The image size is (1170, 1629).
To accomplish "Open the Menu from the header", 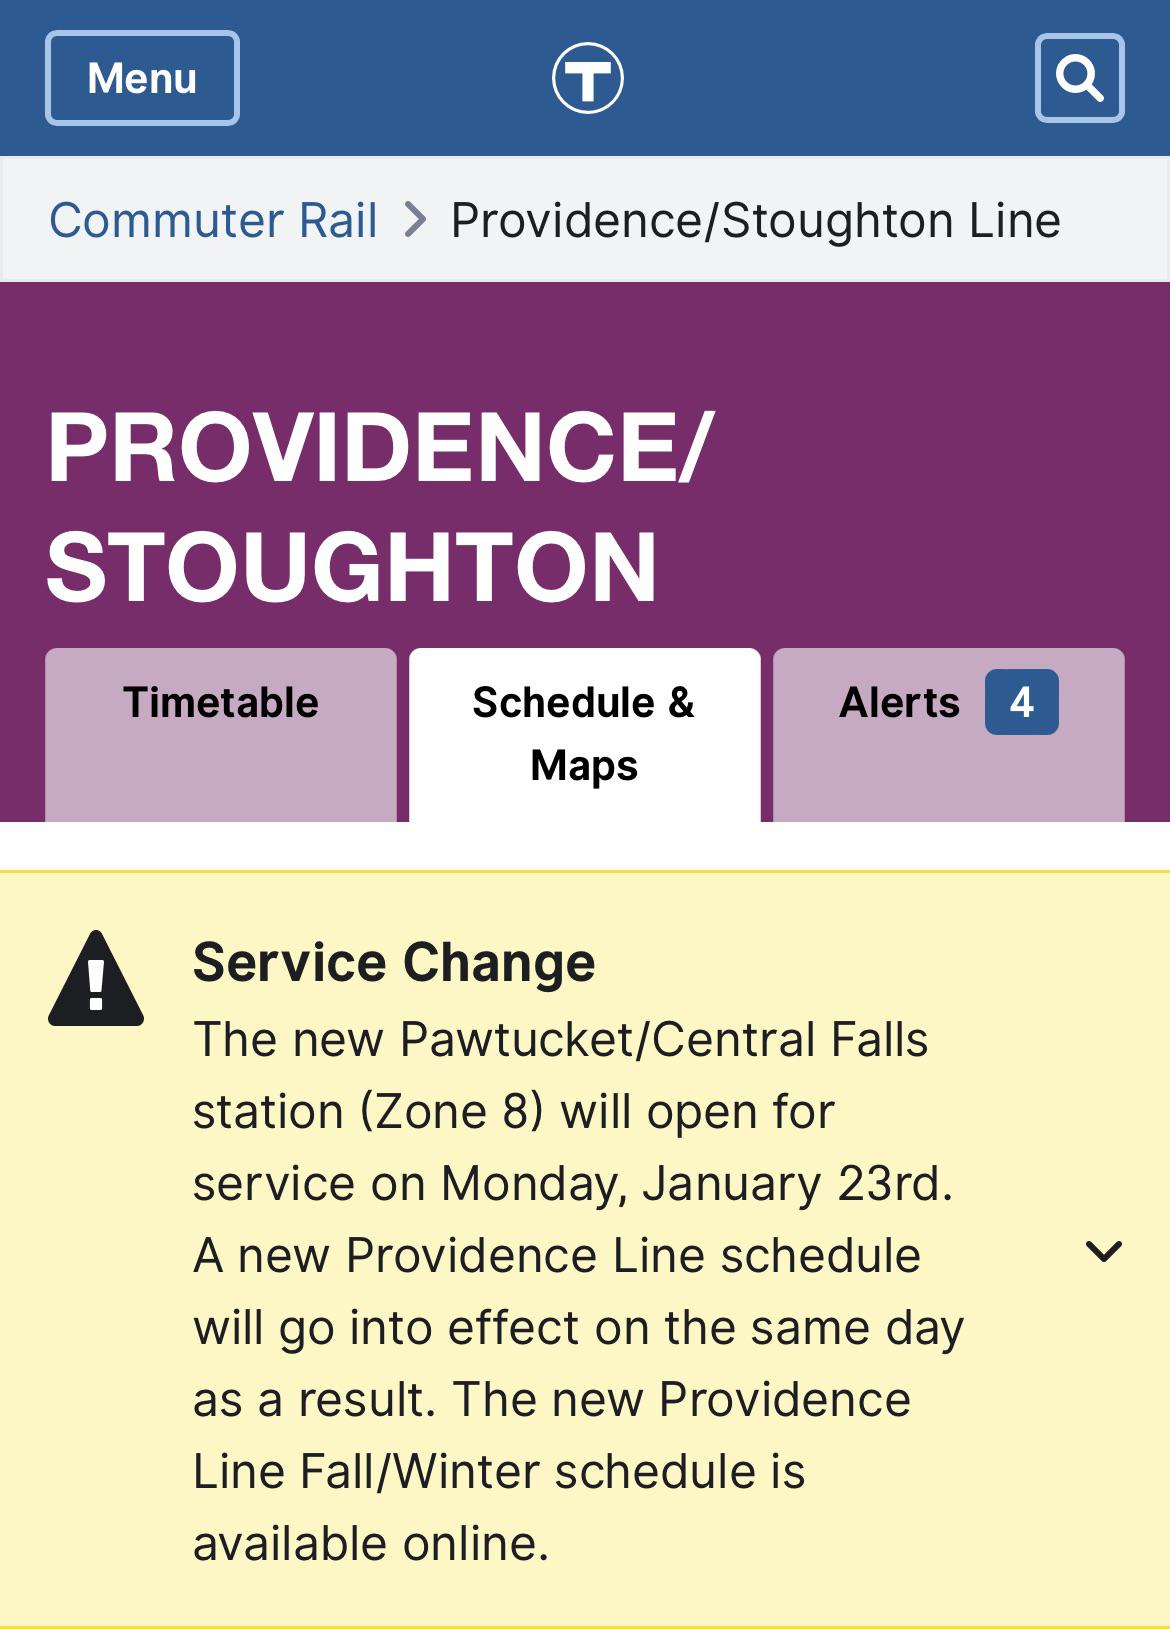I will pyautogui.click(x=141, y=78).
